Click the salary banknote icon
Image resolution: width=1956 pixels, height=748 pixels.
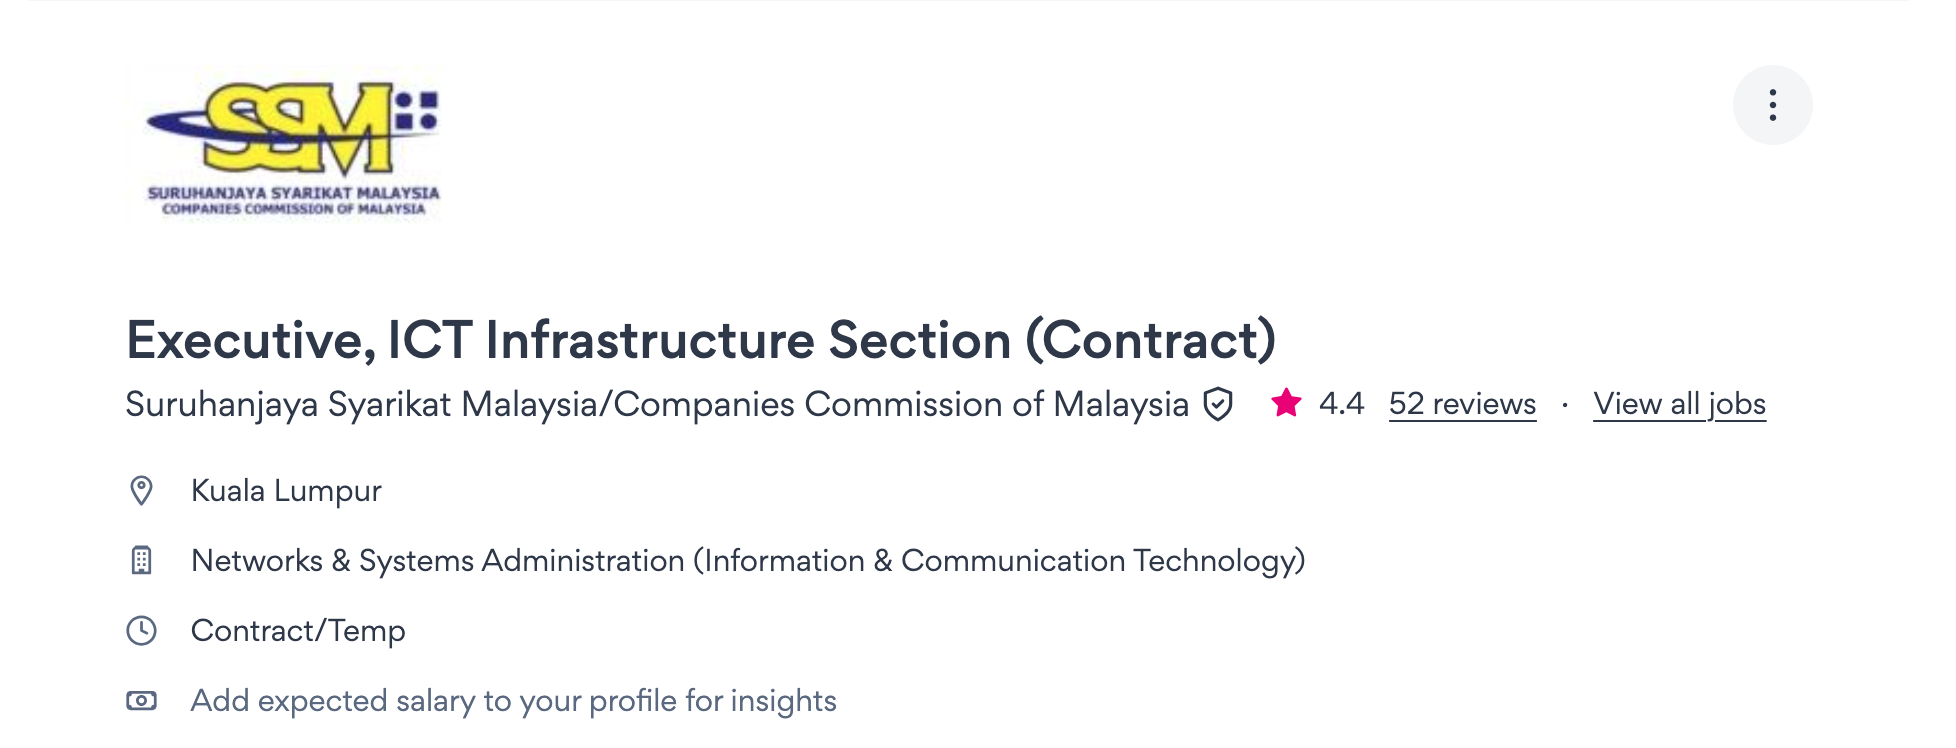tap(142, 701)
